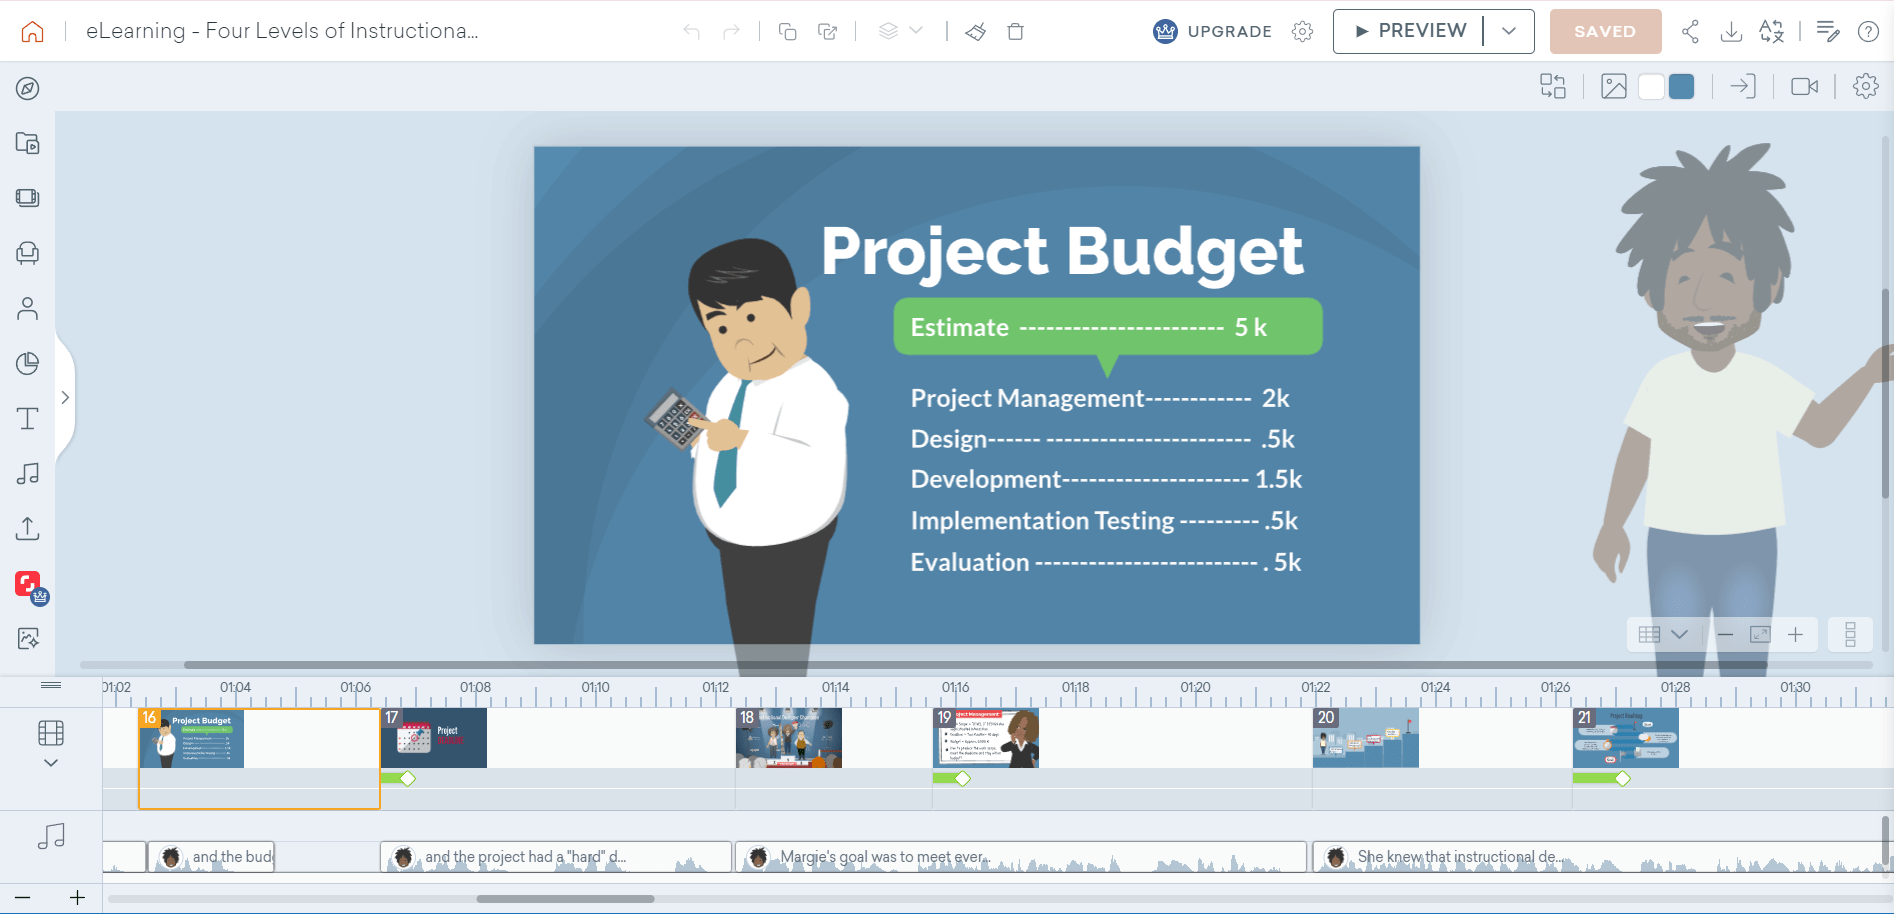Open the characters panel

[x=28, y=308]
